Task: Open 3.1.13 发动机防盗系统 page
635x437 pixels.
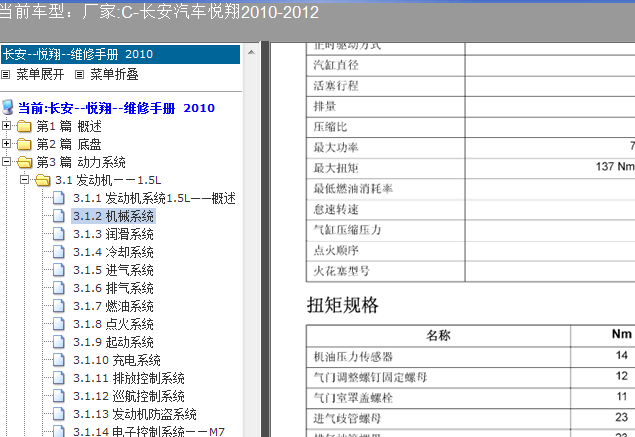Action: [135, 414]
